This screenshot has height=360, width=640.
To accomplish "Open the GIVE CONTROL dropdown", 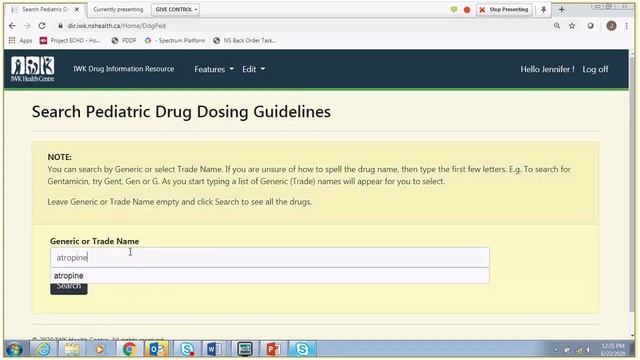I will pyautogui.click(x=176, y=9).
